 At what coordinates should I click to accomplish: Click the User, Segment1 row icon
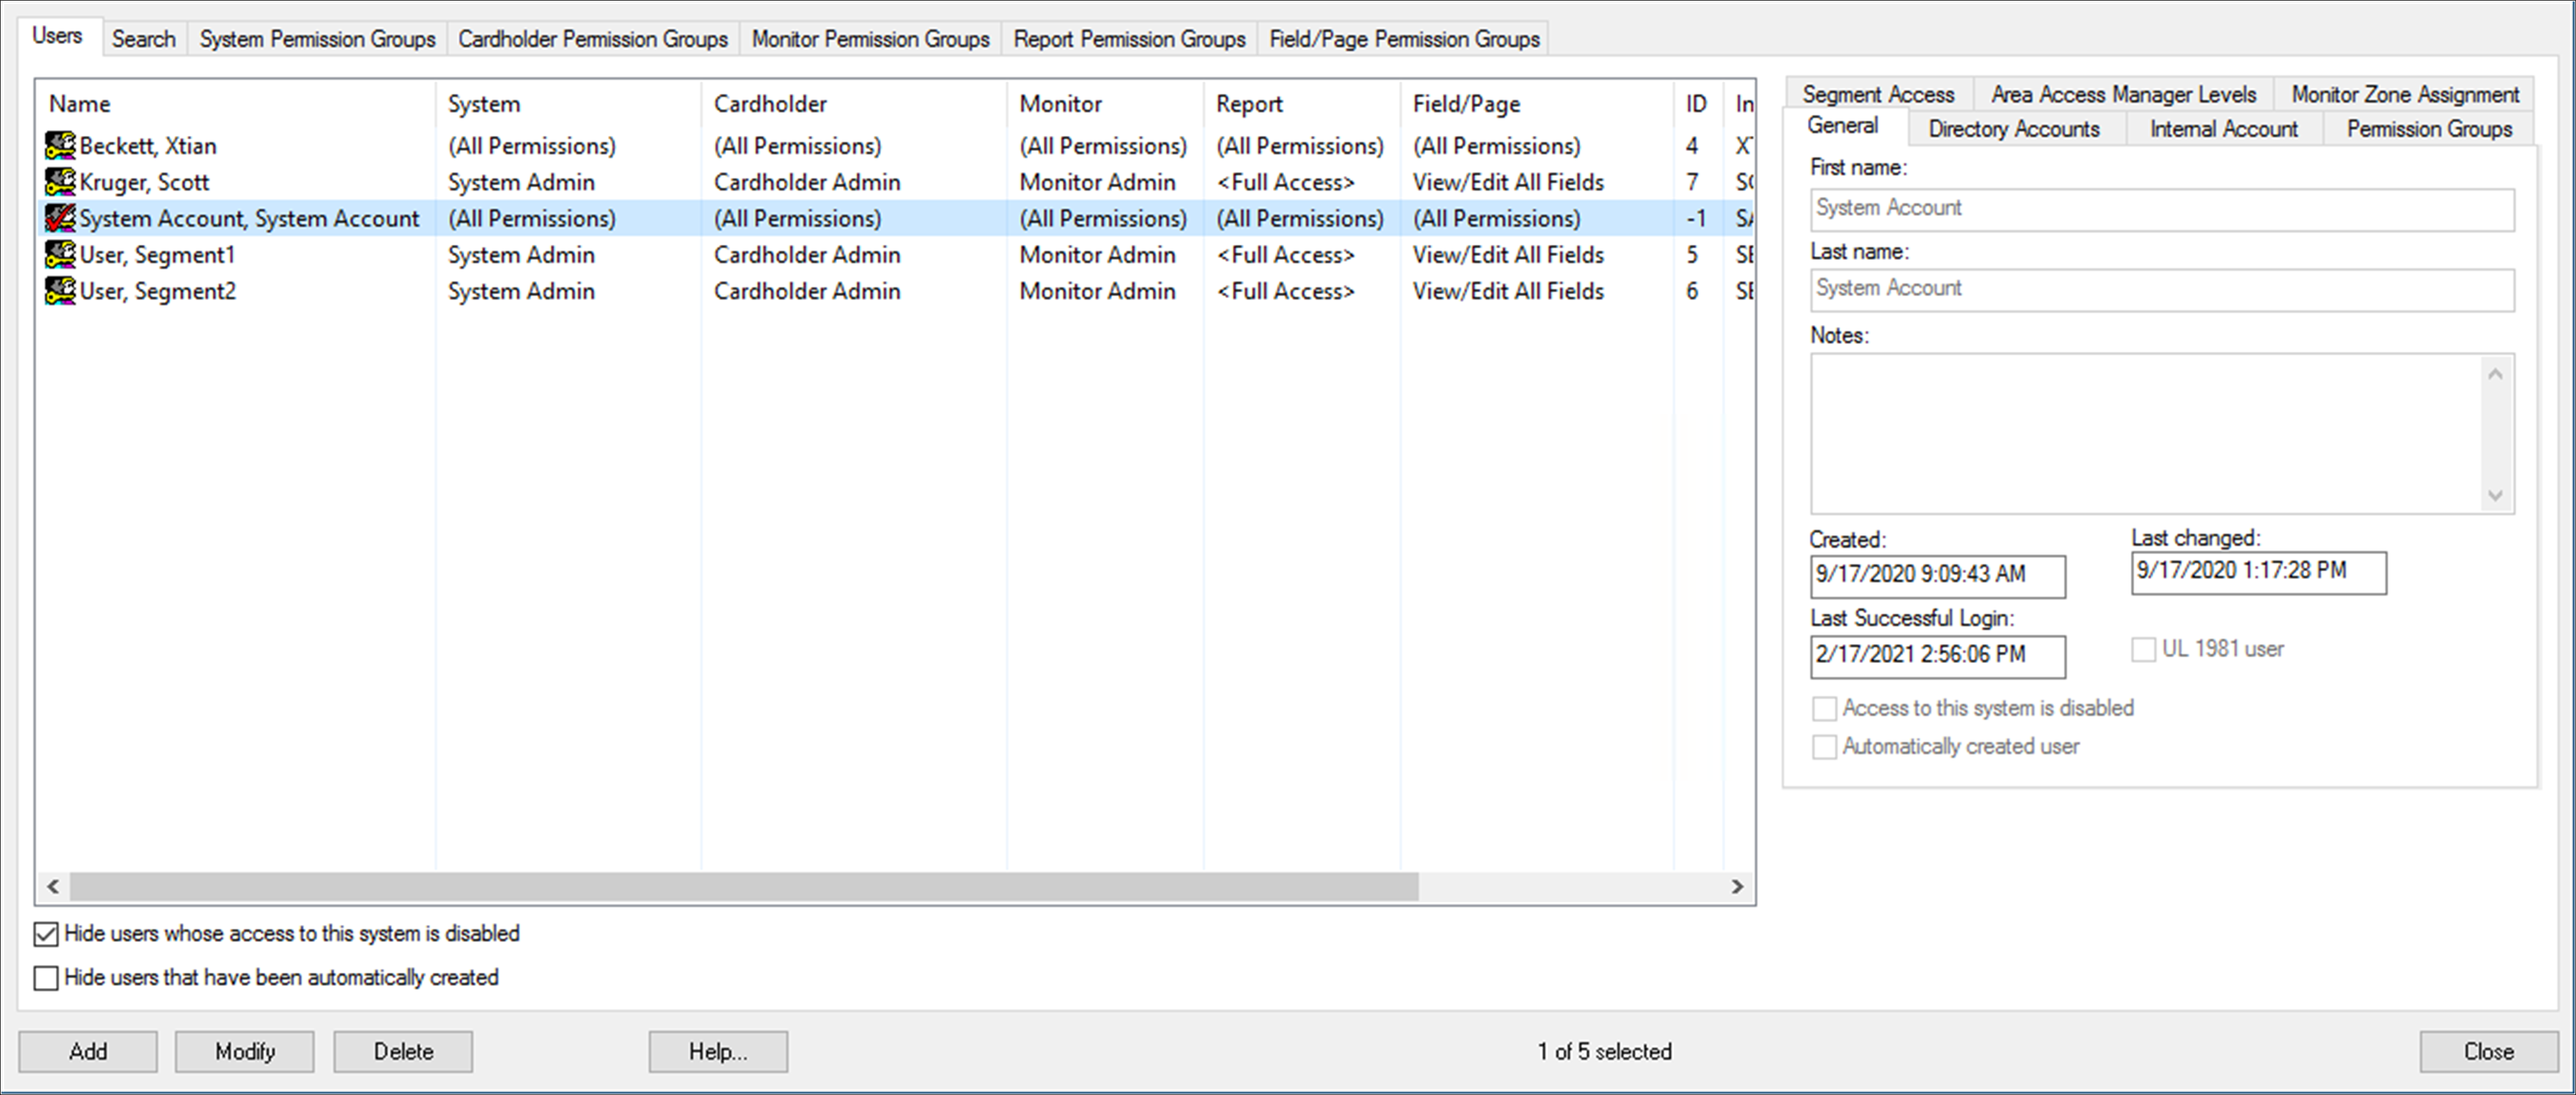60,255
